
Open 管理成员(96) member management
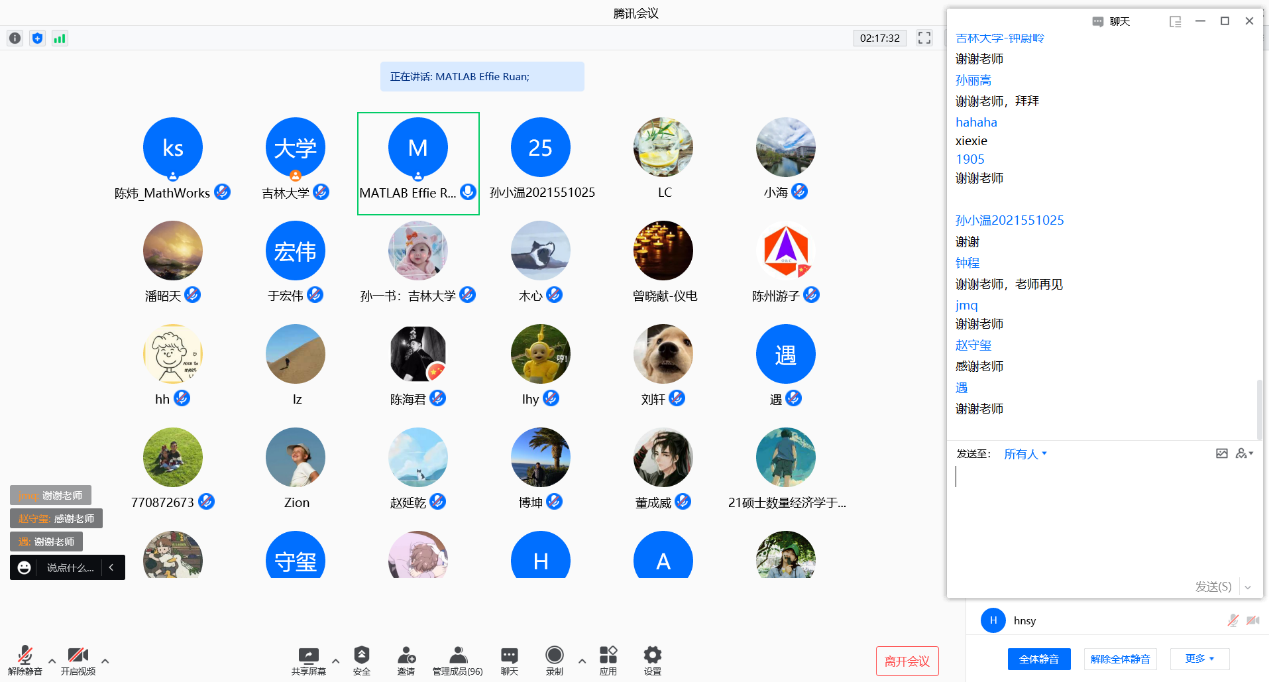click(457, 658)
